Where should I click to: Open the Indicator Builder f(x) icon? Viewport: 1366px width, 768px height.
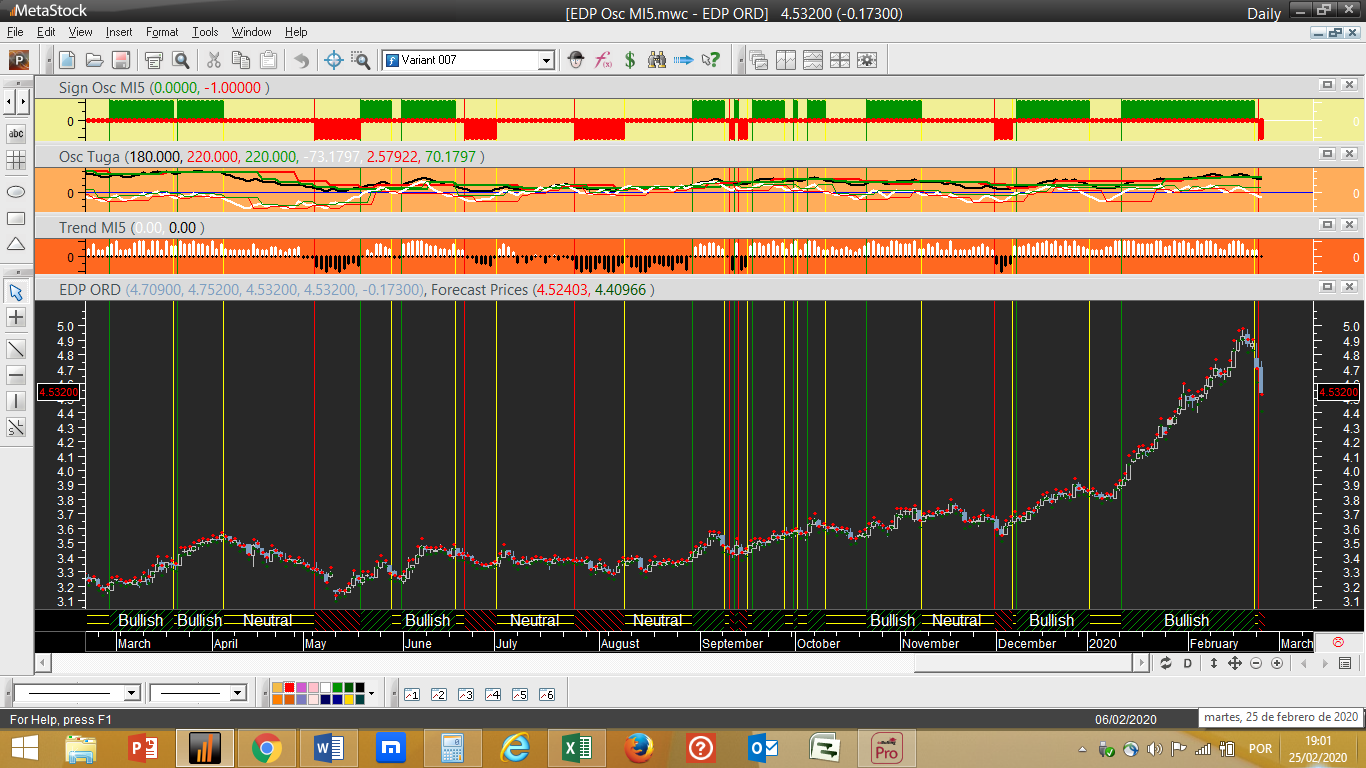tap(603, 60)
